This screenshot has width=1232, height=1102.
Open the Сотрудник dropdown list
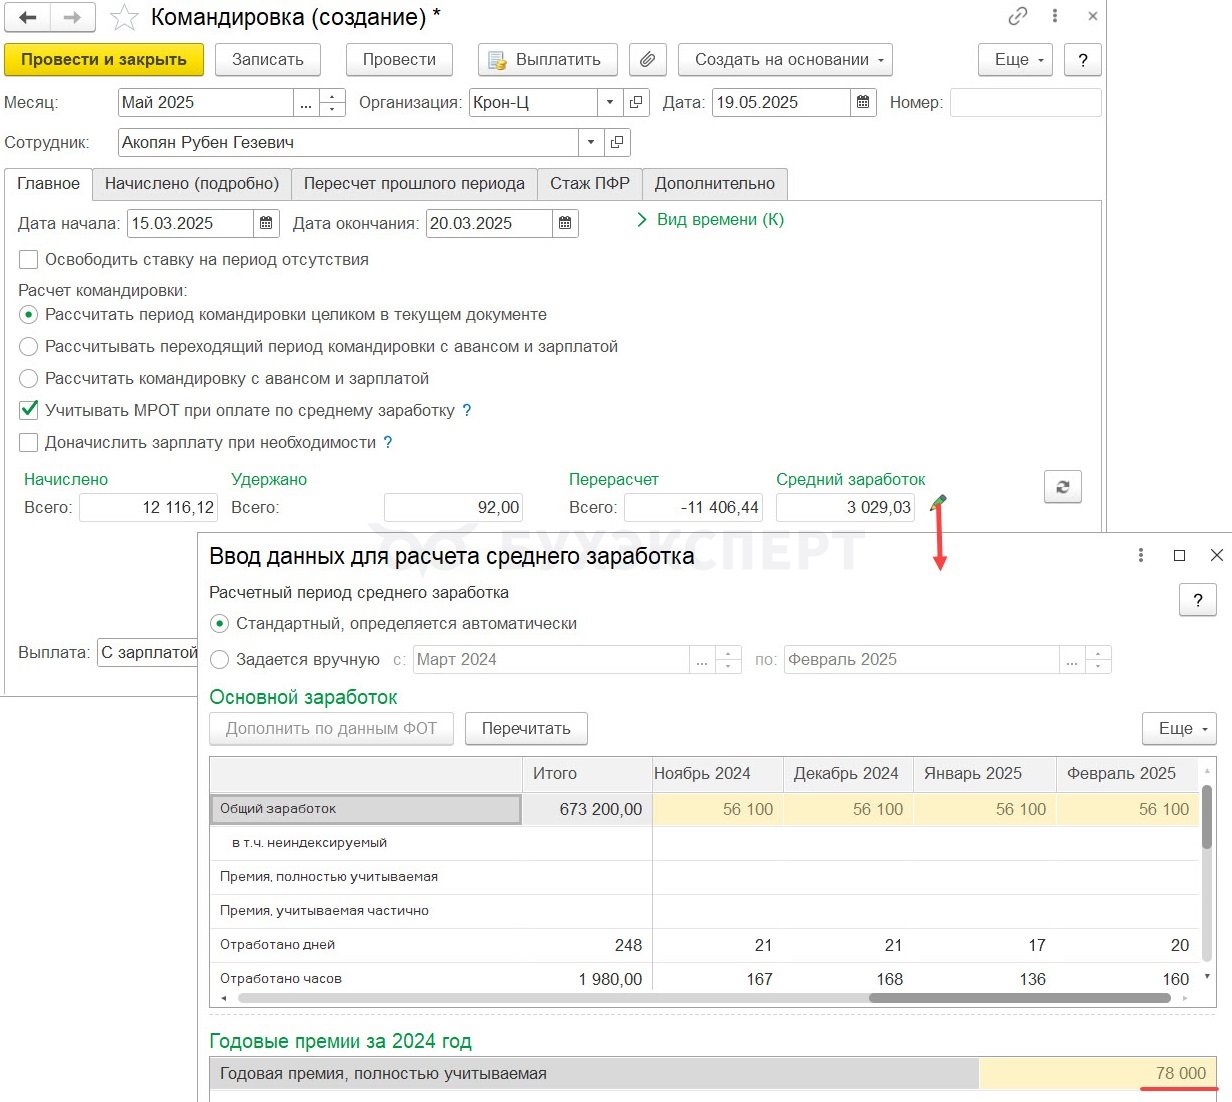point(591,143)
